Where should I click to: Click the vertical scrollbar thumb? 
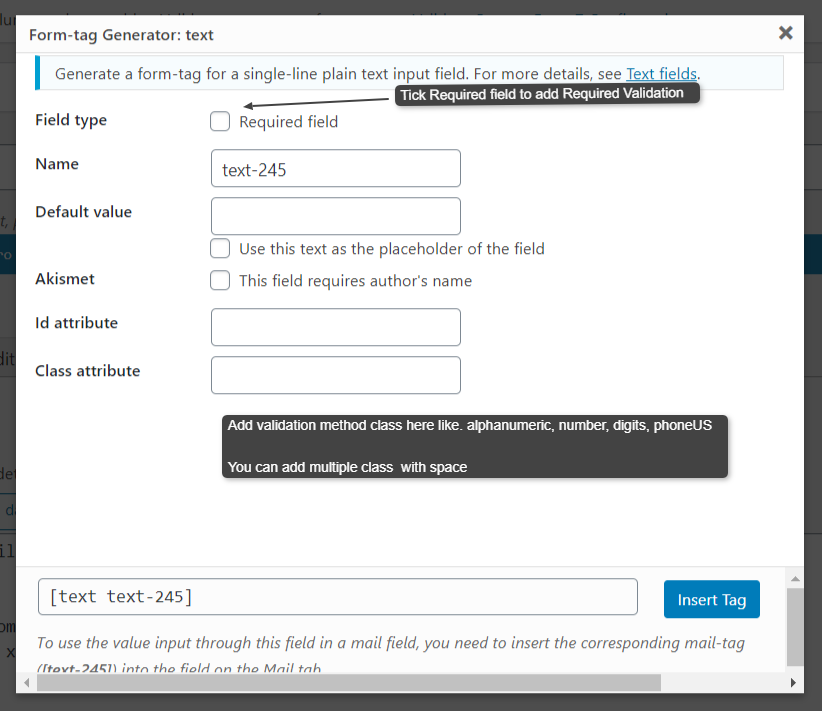795,625
